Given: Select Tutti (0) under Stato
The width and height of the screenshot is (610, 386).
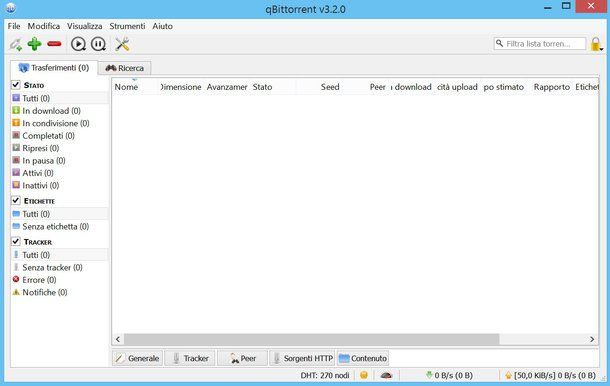Looking at the screenshot, I should click(x=60, y=98).
